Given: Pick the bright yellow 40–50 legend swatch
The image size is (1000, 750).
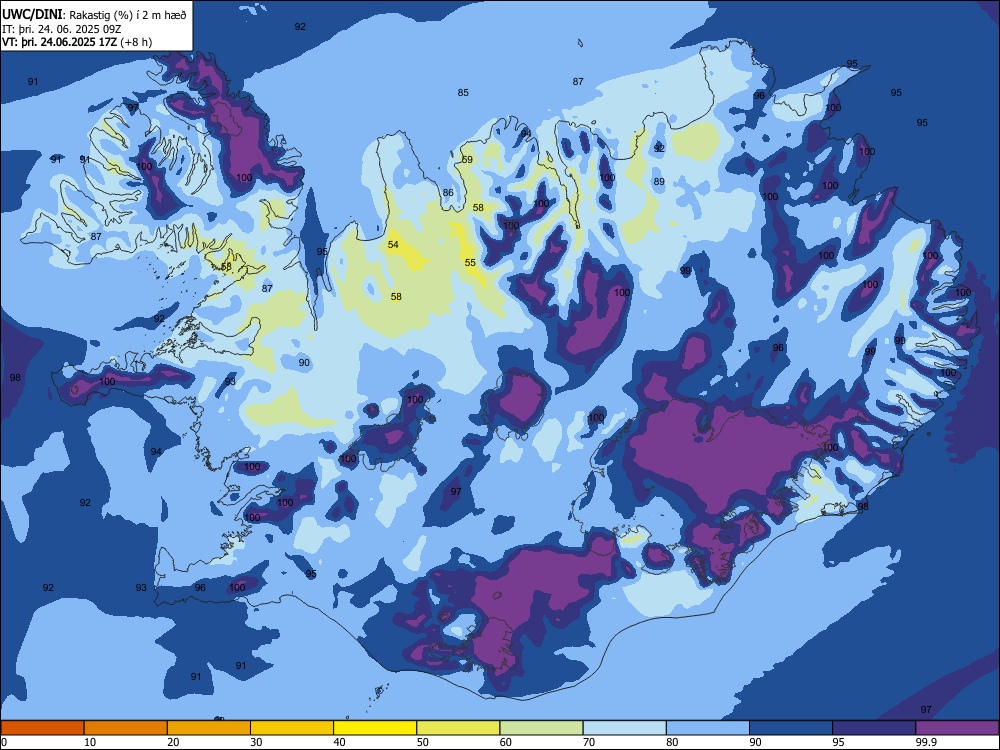Looking at the screenshot, I should coord(375,728).
